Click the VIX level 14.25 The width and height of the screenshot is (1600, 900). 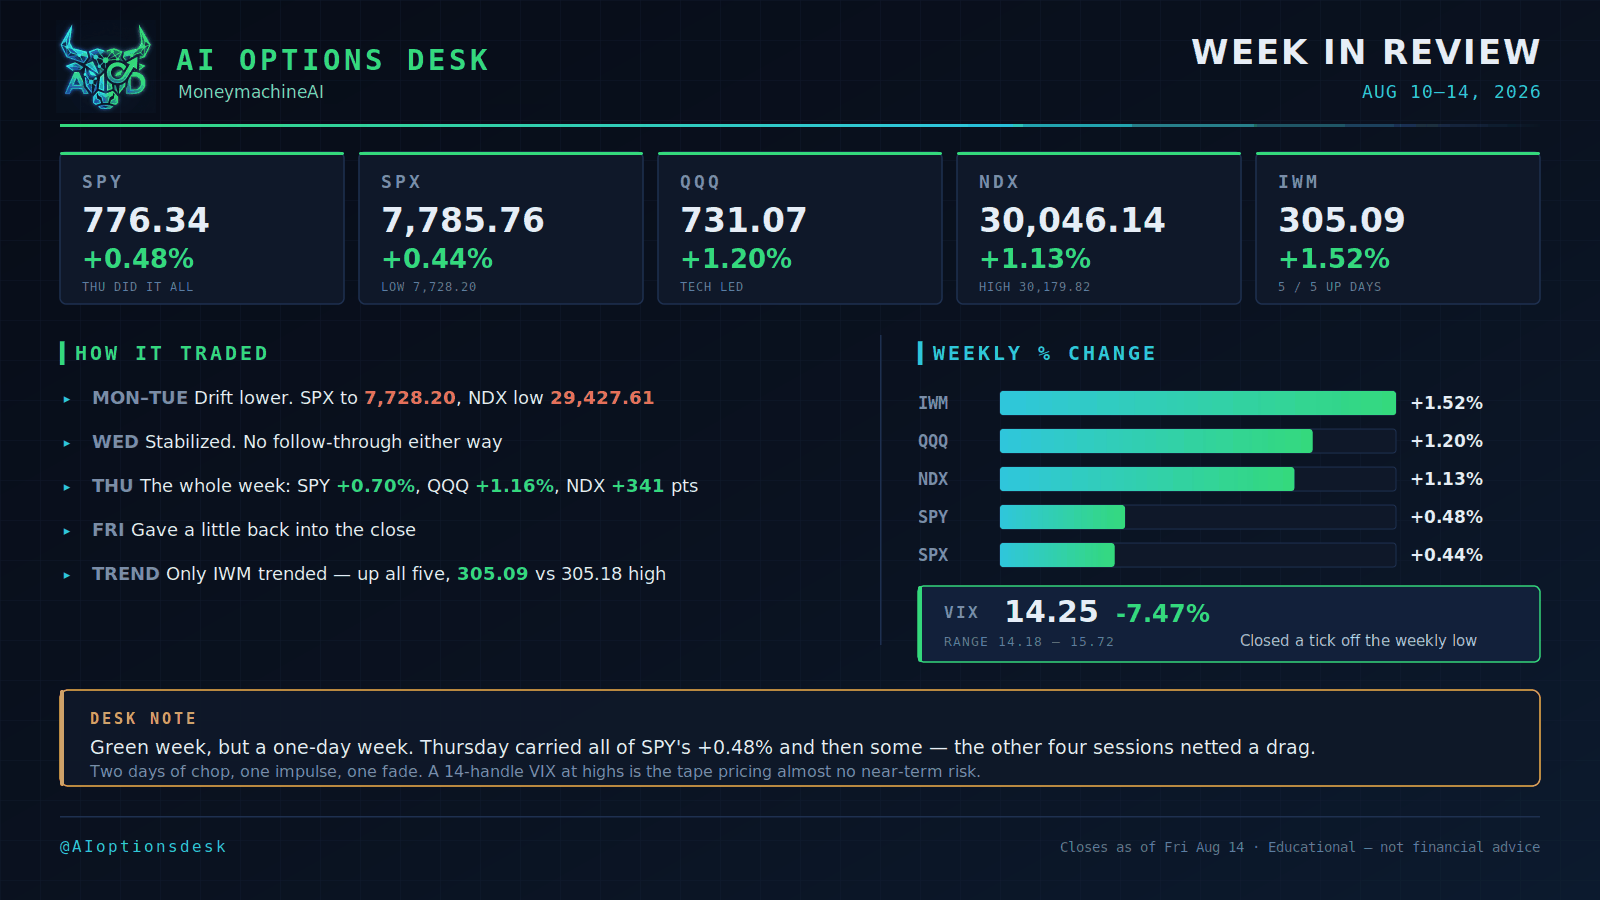click(1051, 612)
